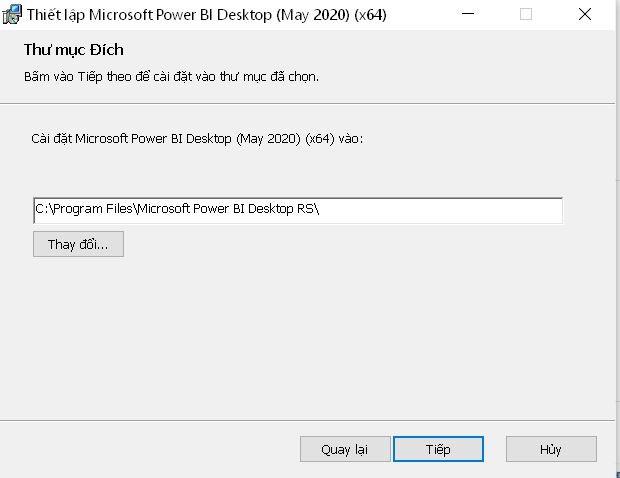Click the Thư mục Đích heading
The image size is (620, 478).
point(74,50)
